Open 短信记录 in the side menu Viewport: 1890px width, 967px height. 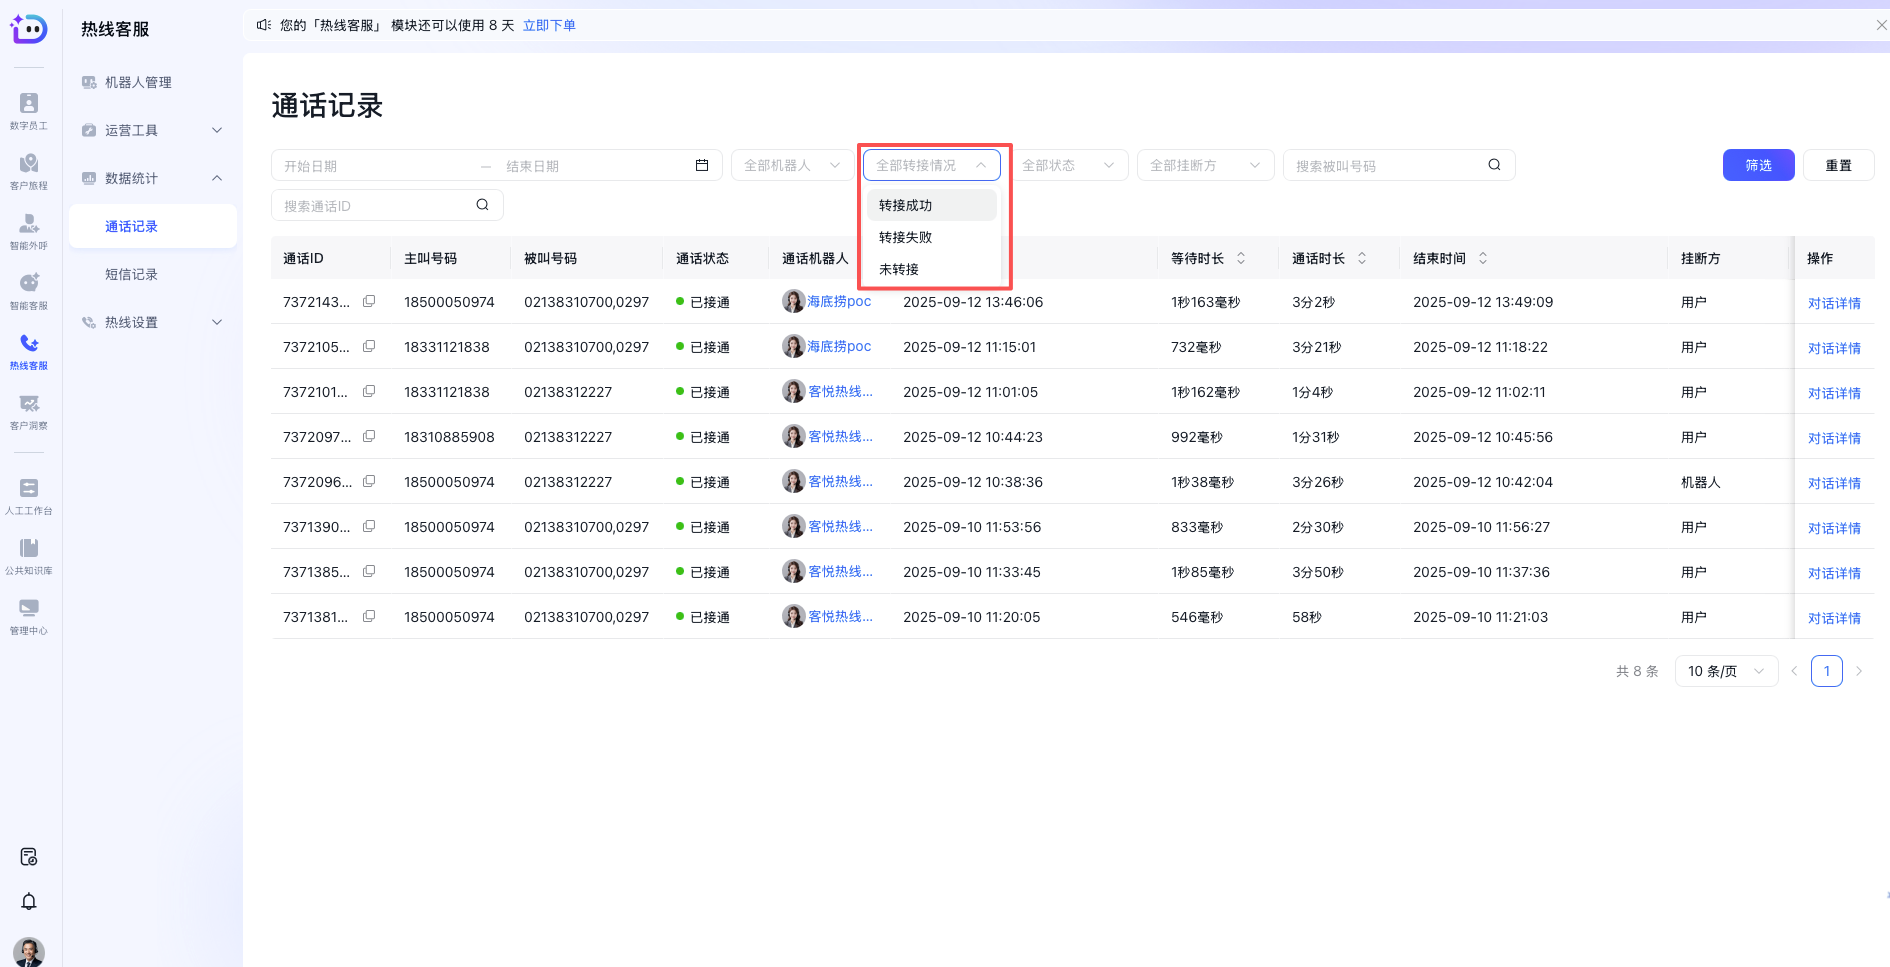point(131,274)
